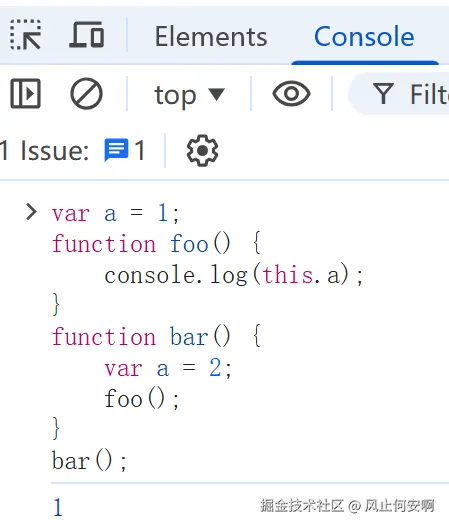Click the 'var a = 2;' line
The image size is (449, 528).
168,368
